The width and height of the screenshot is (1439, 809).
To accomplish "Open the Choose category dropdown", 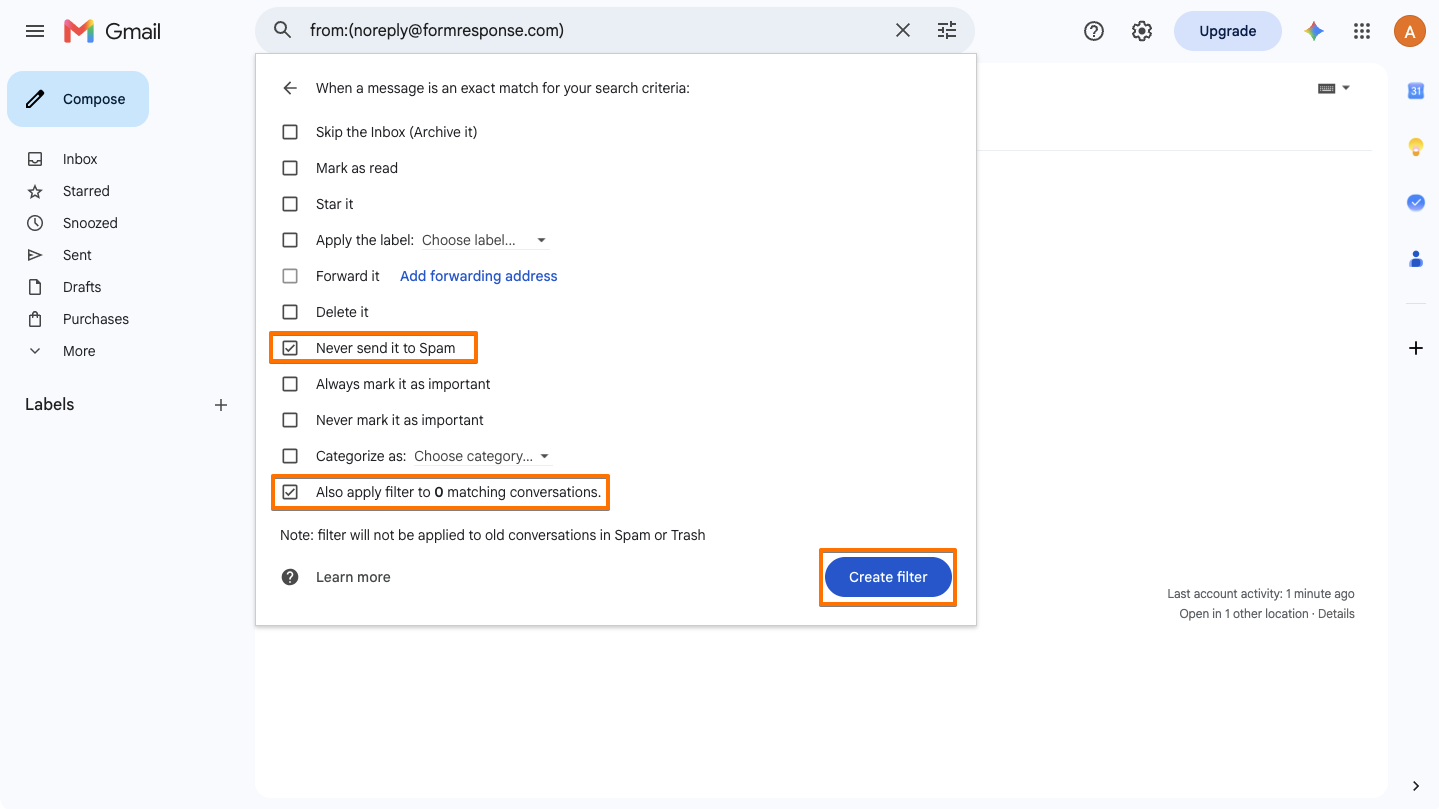I will 482,456.
